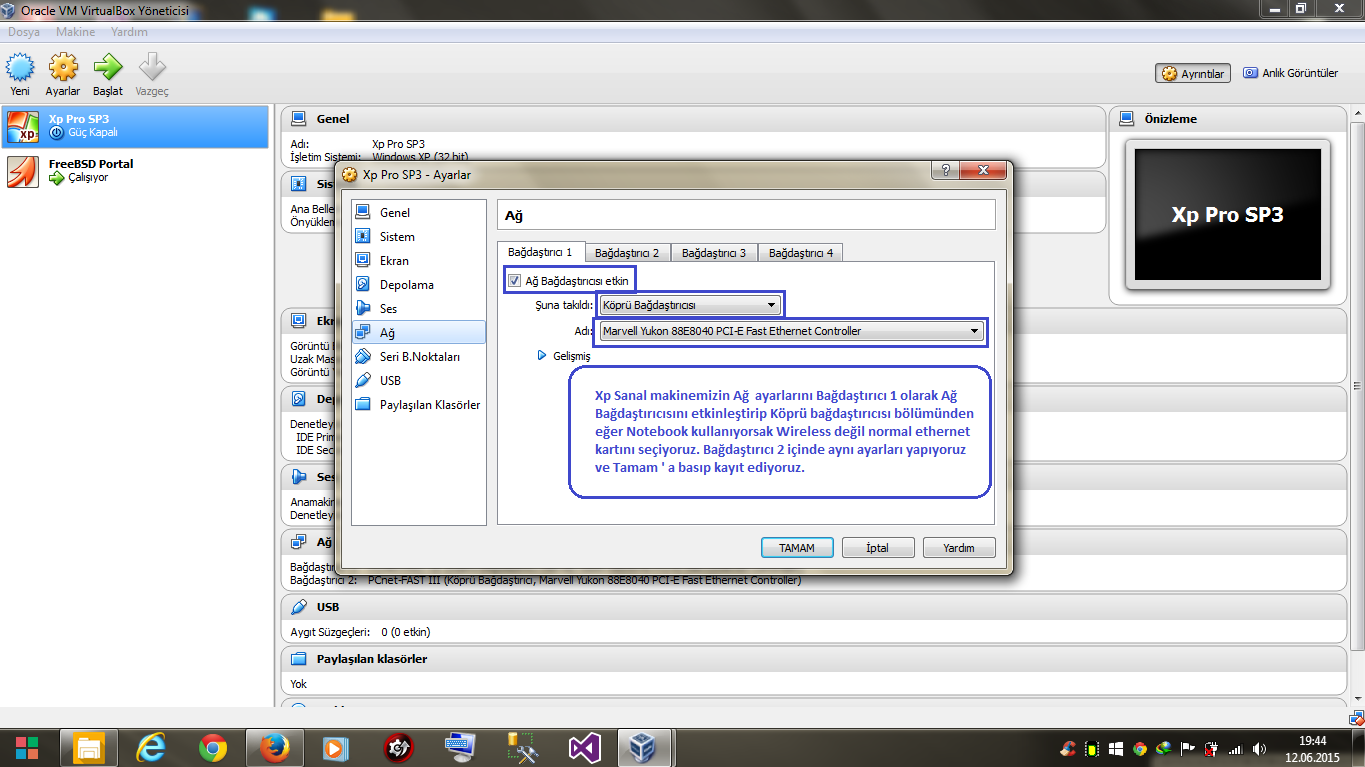Switch to the Bağdaştırıcı 4 tab
The width and height of the screenshot is (1365, 767).
pos(801,253)
